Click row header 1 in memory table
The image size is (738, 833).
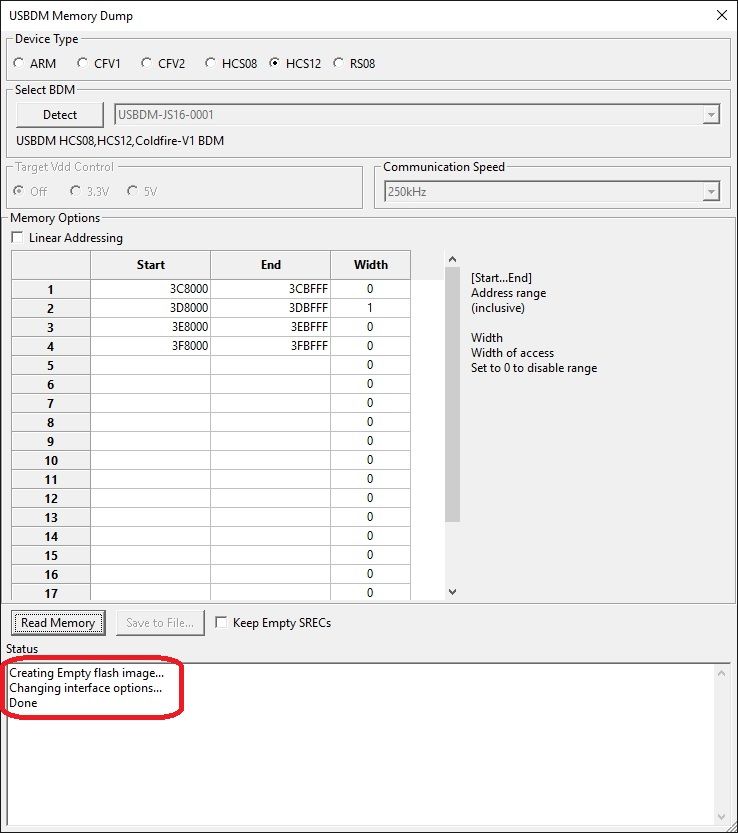[x=50, y=290]
